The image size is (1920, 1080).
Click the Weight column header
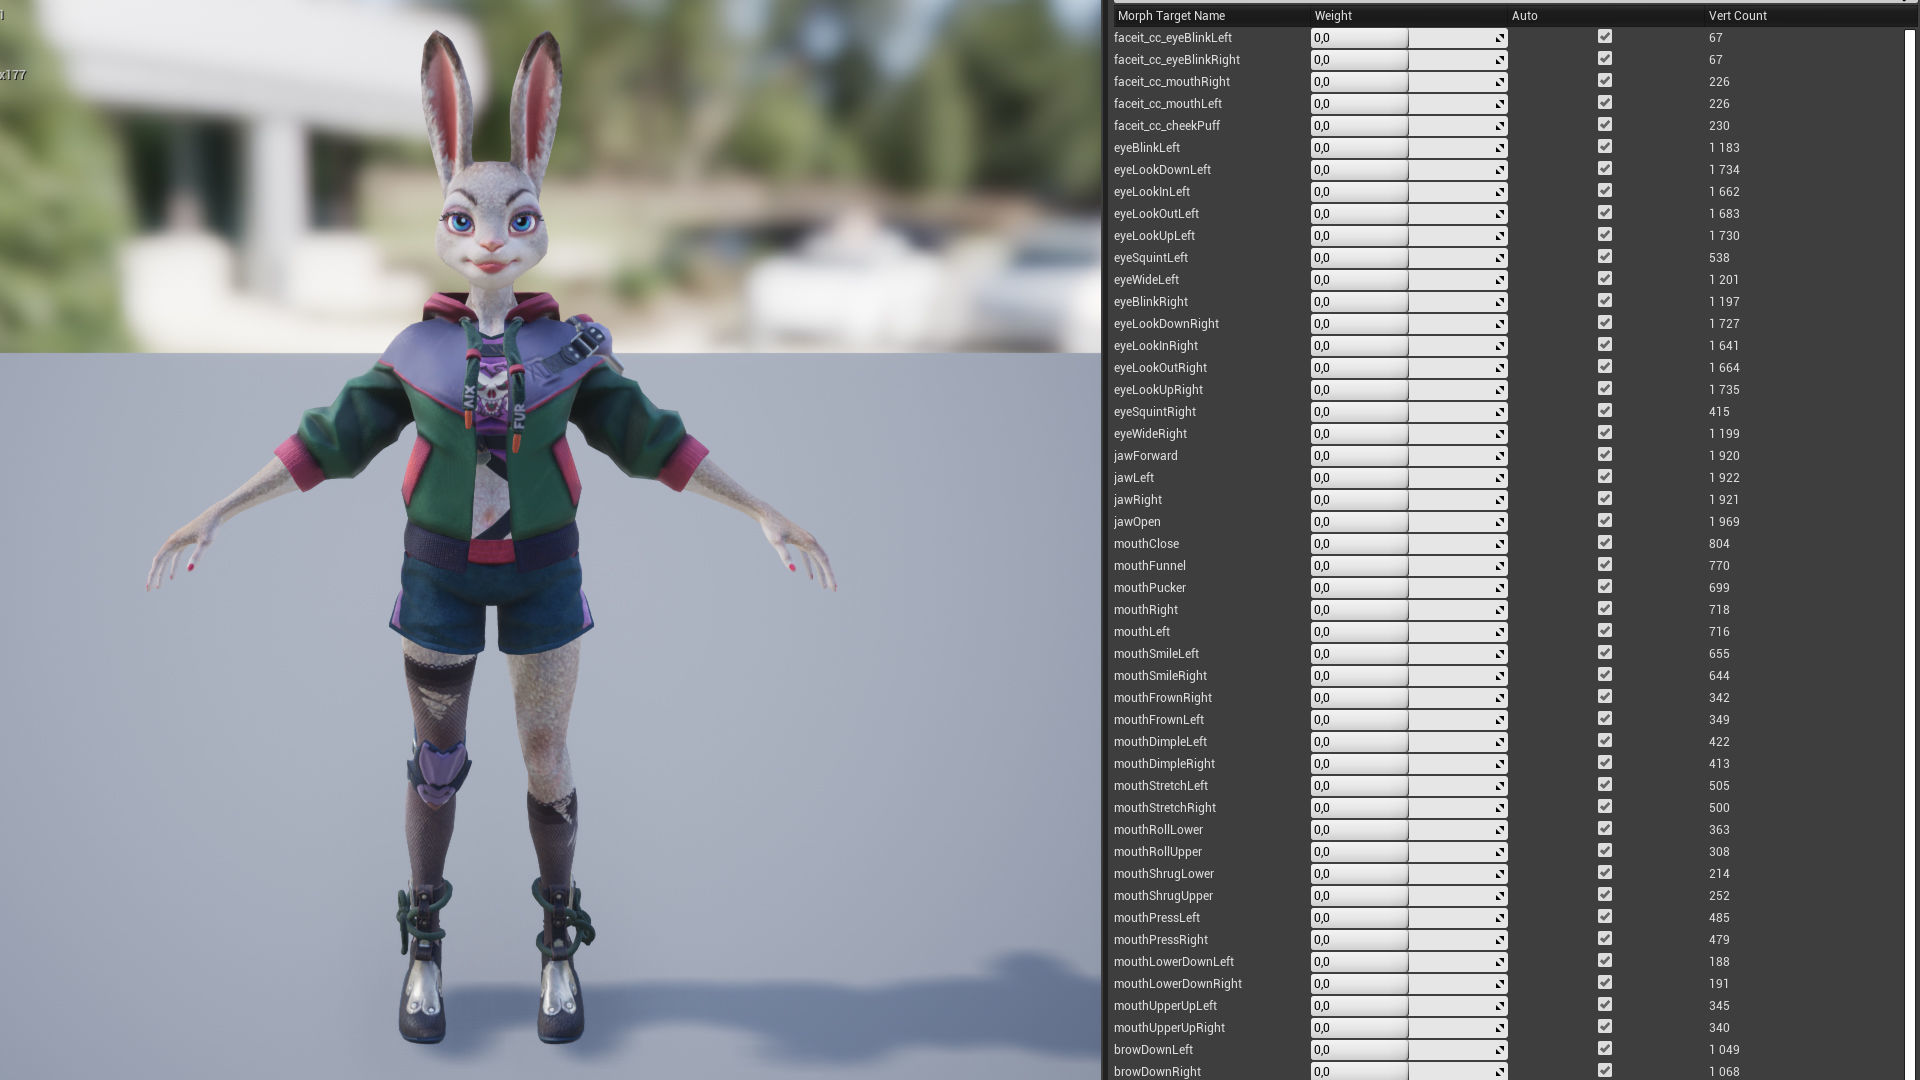1409,16
